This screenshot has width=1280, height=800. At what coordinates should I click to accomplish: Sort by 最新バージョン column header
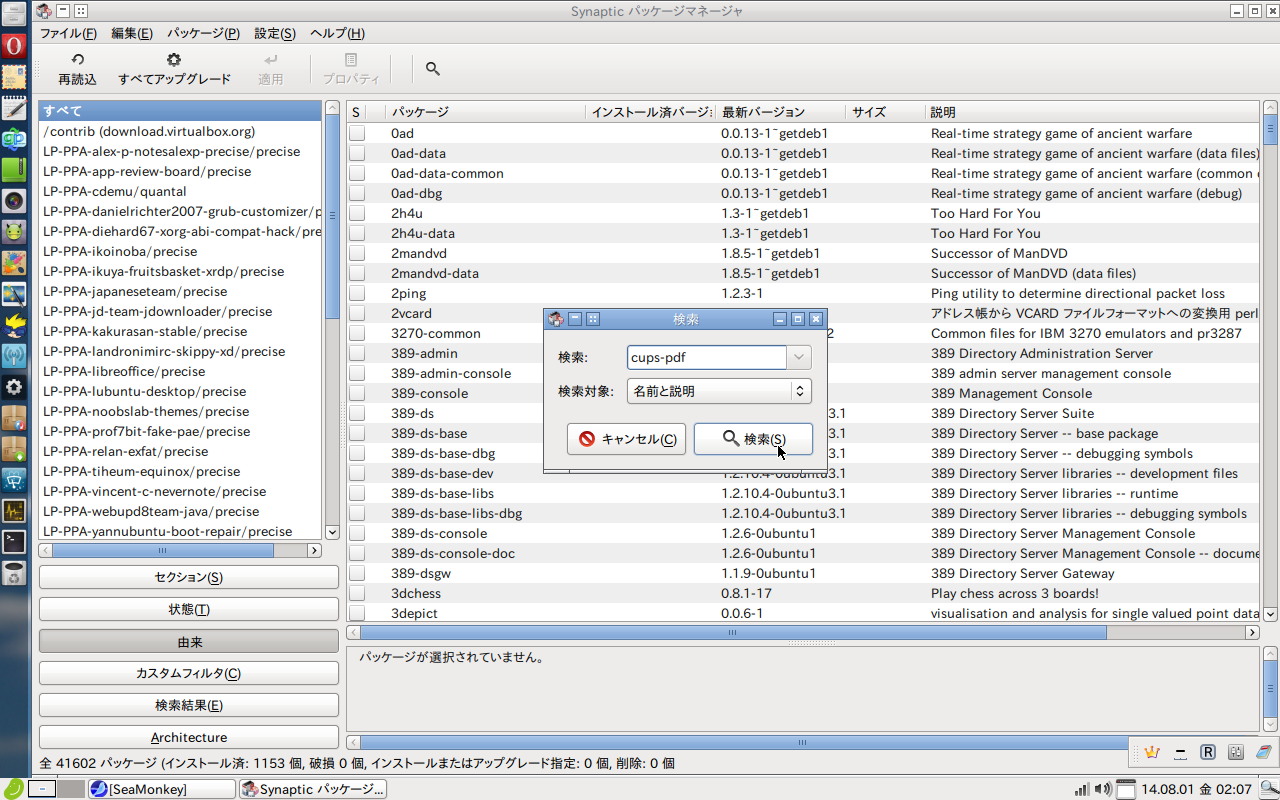[781, 112]
